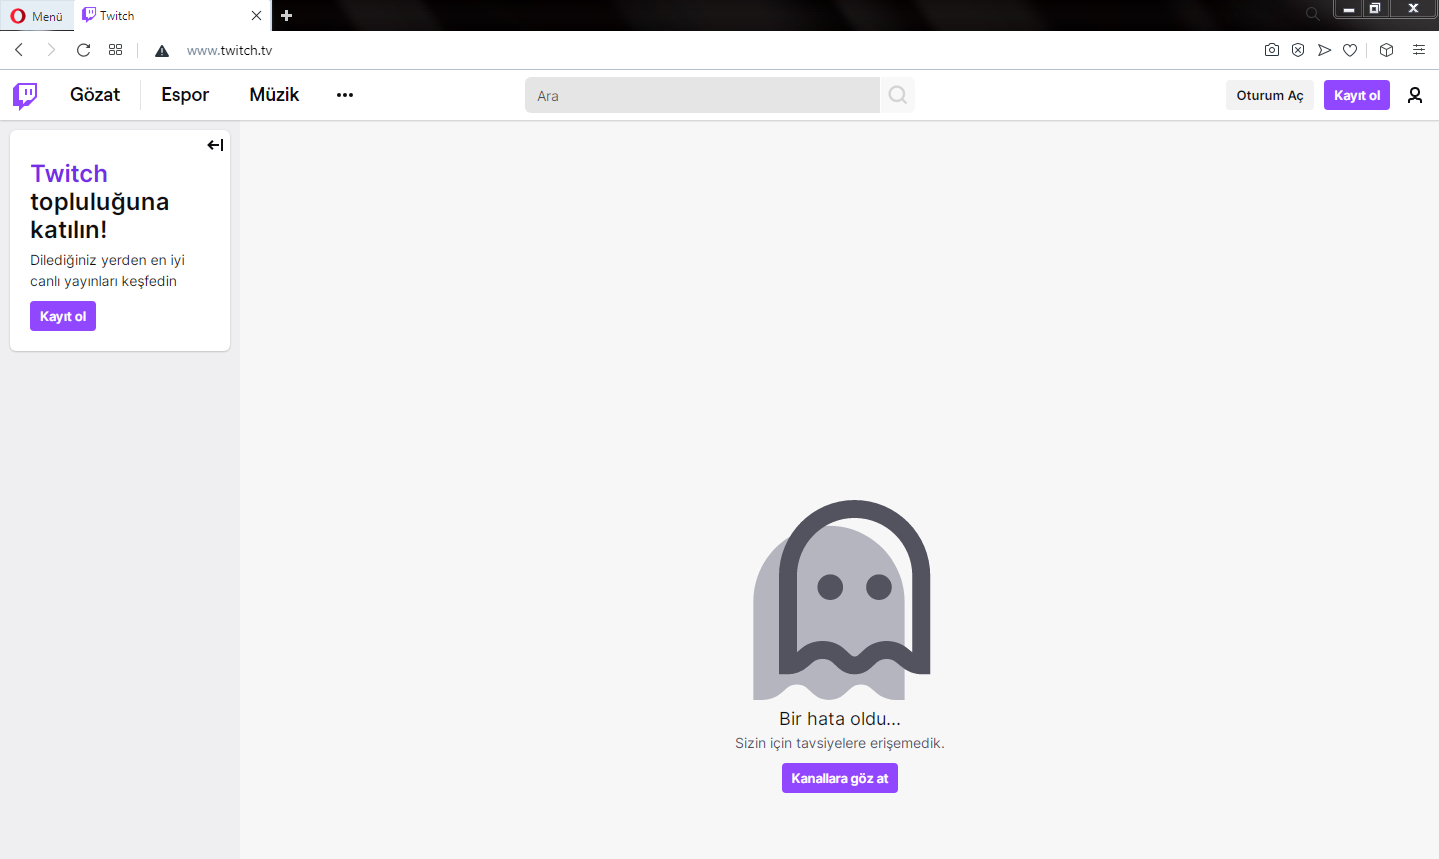Collapse the left sidebar with the arrow icon
Viewport: 1439px width, 859px height.
coord(215,144)
